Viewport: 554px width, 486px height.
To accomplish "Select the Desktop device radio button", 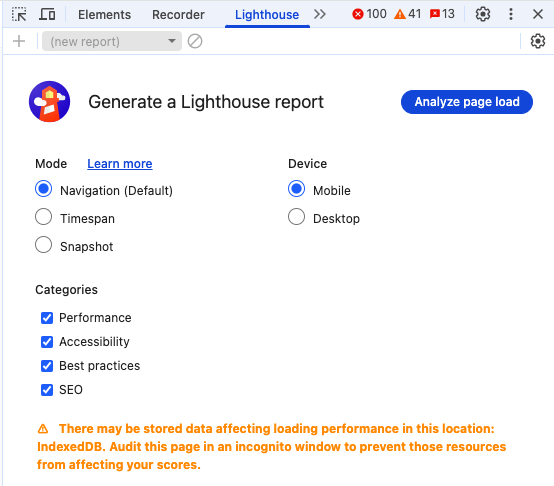I will coord(296,217).
